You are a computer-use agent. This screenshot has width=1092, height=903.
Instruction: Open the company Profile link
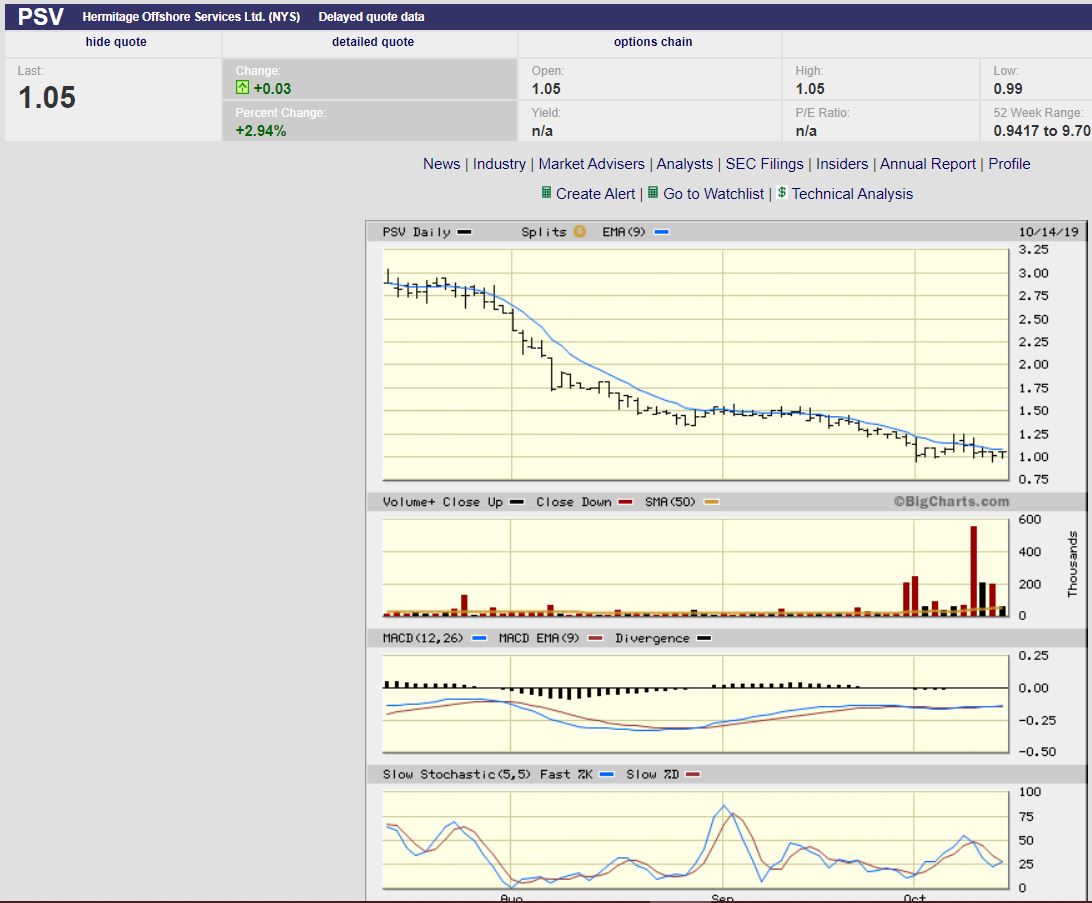point(1009,164)
